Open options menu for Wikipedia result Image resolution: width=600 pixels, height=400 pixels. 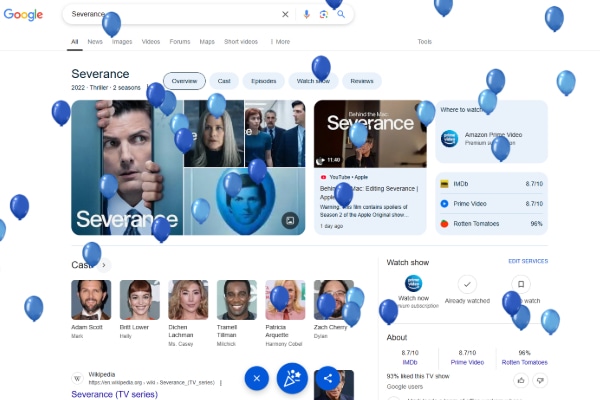(221, 382)
